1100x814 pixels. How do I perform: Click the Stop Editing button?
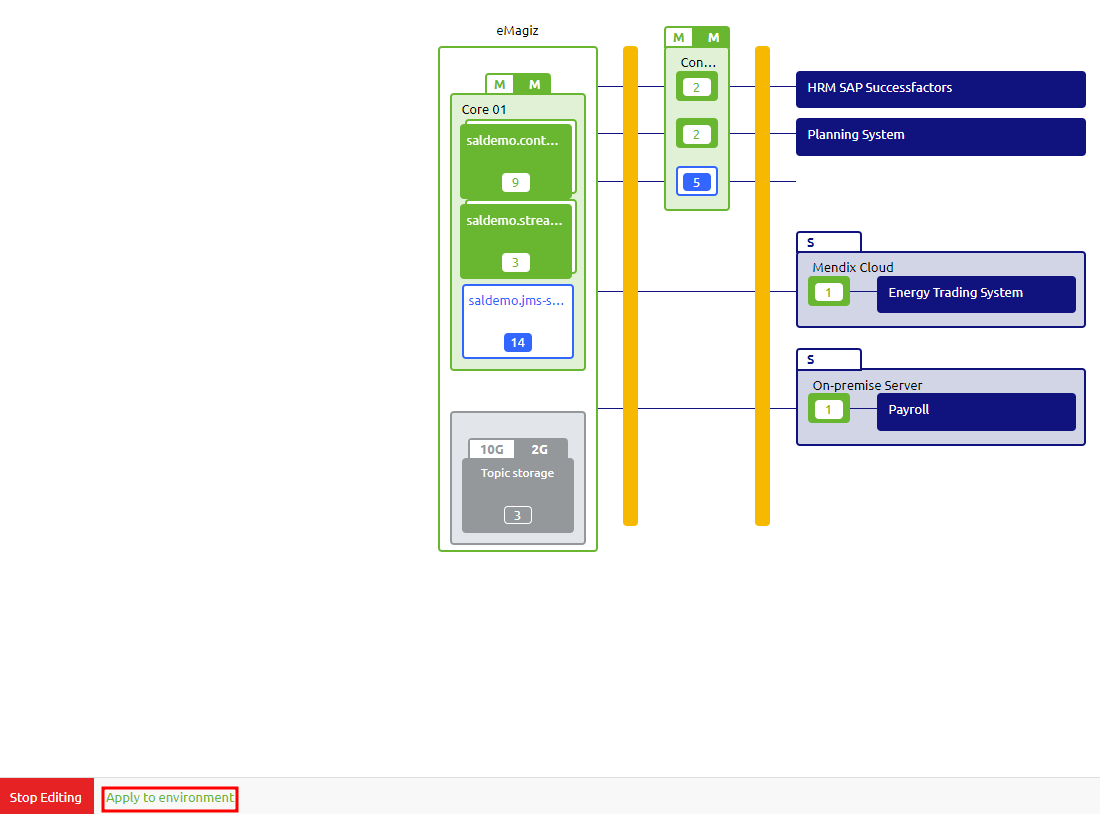pyautogui.click(x=46, y=797)
